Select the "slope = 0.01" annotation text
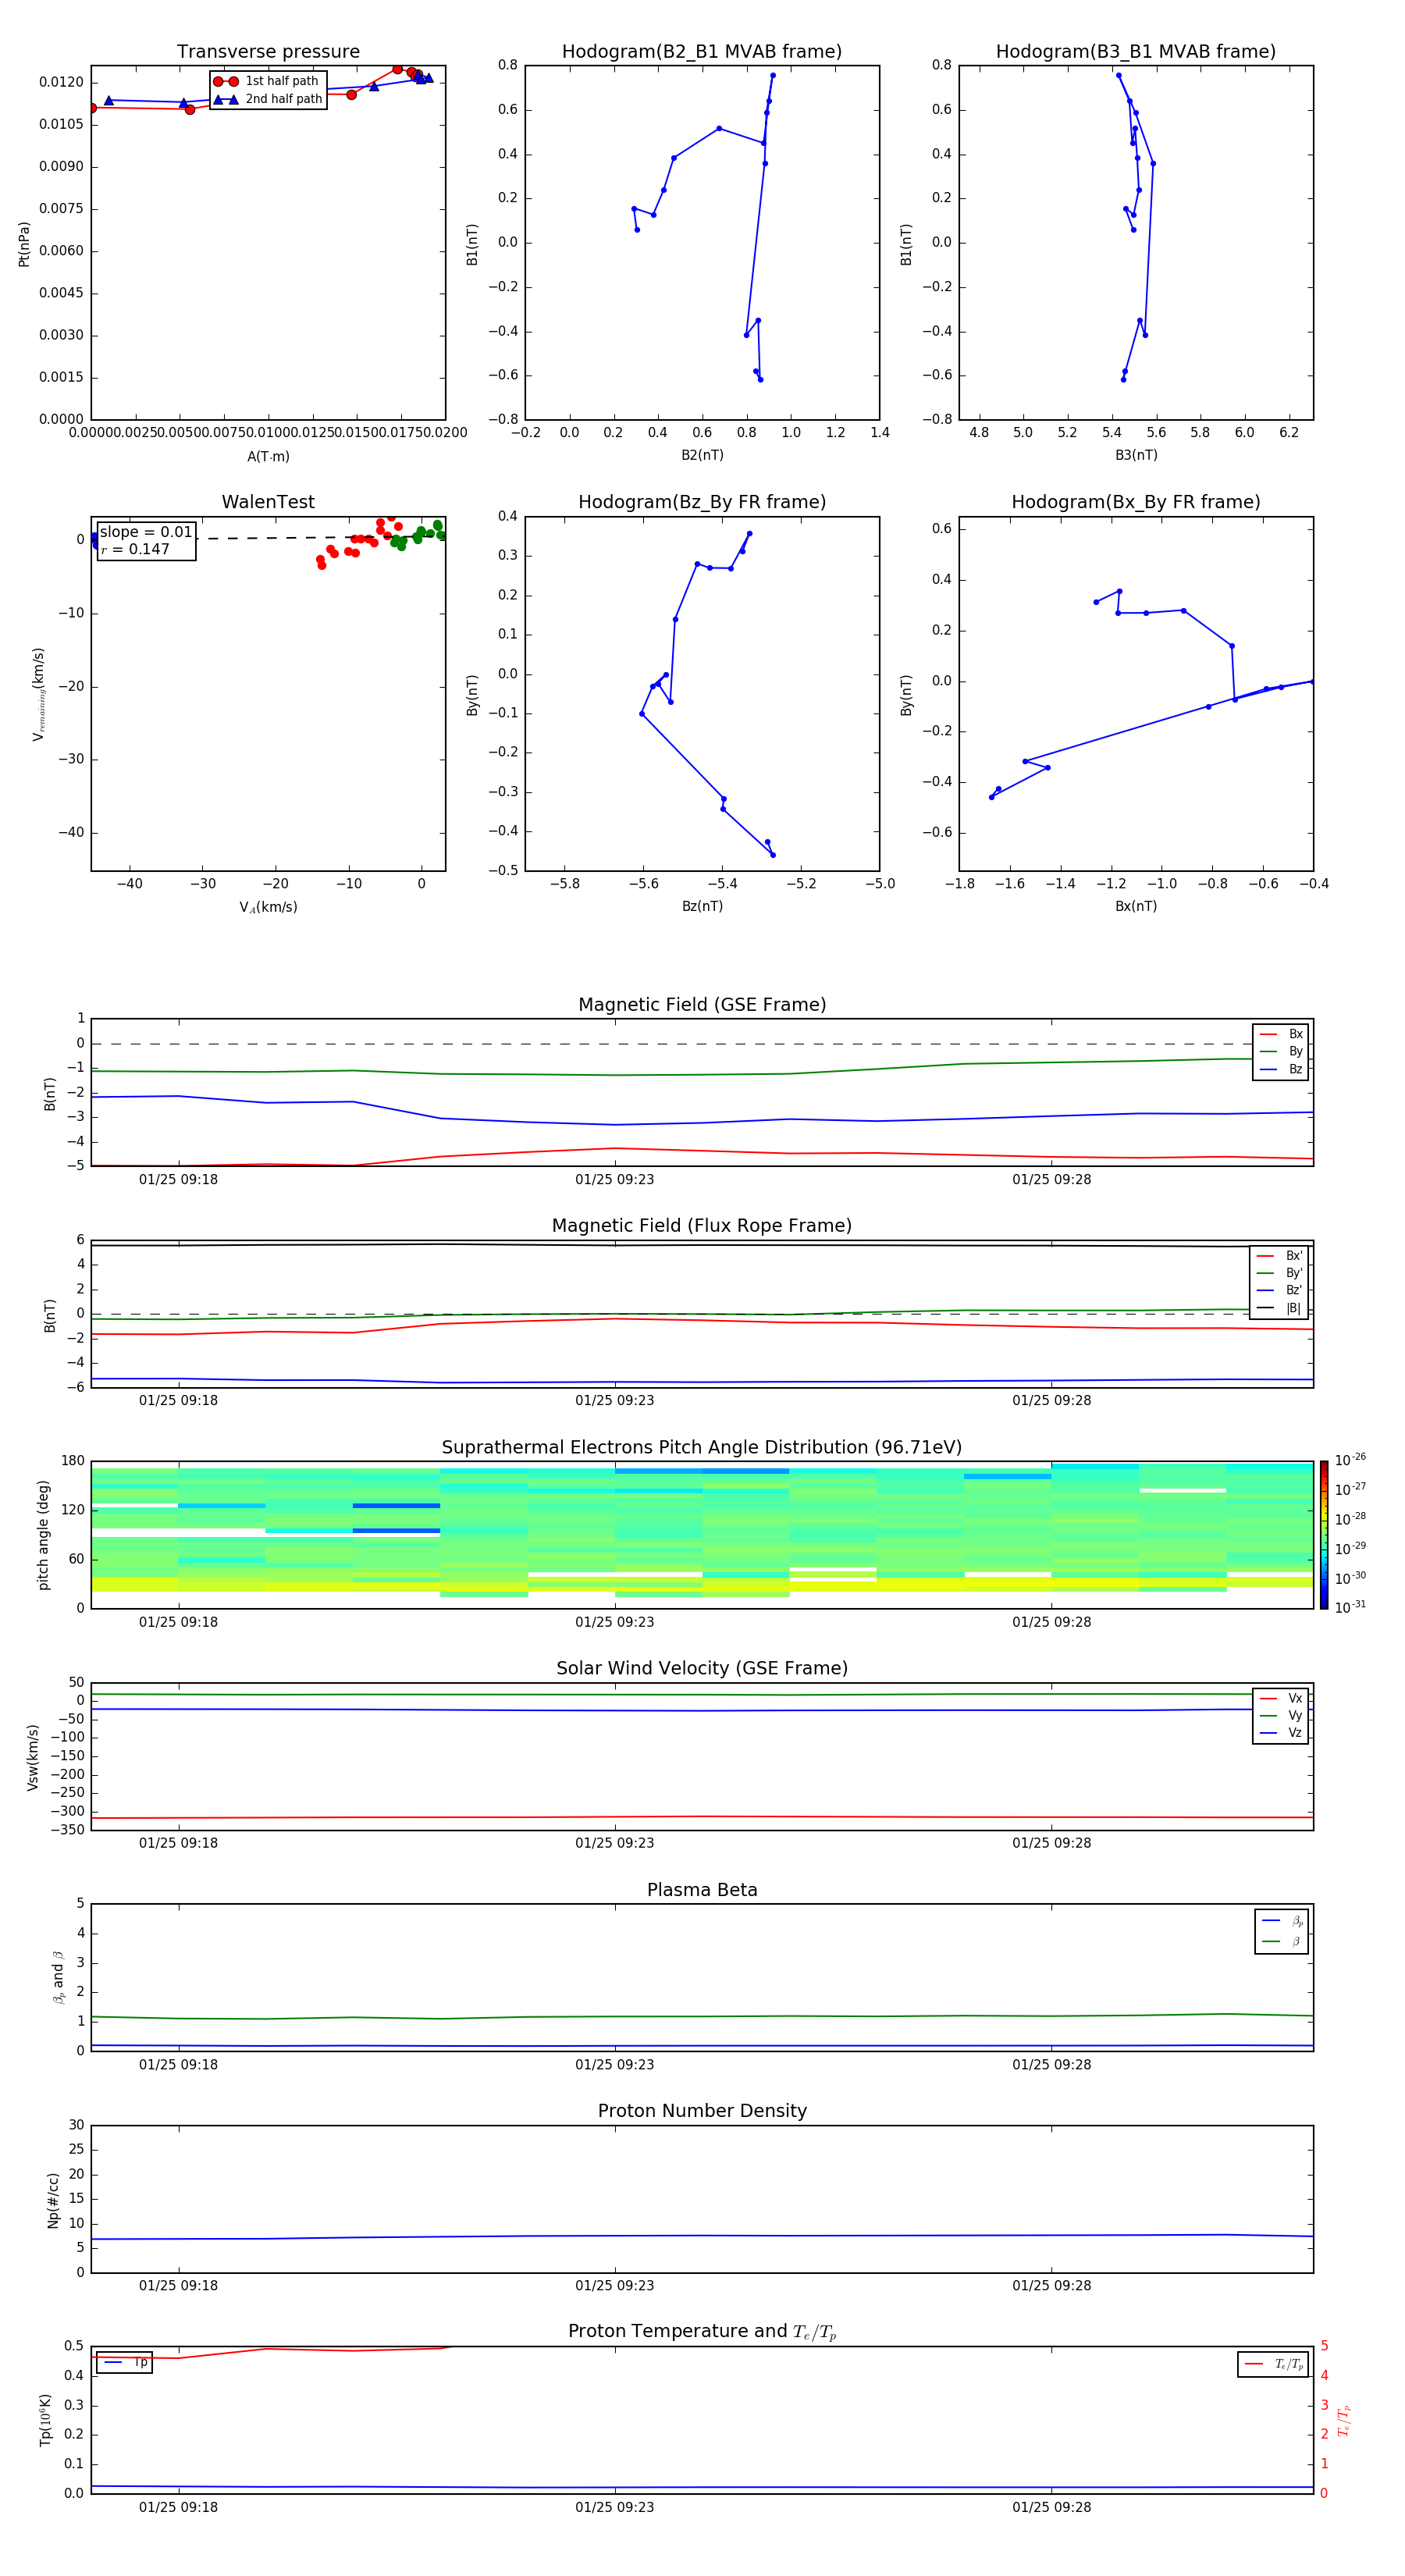Screen dimensions: 1405x2576 (146, 532)
